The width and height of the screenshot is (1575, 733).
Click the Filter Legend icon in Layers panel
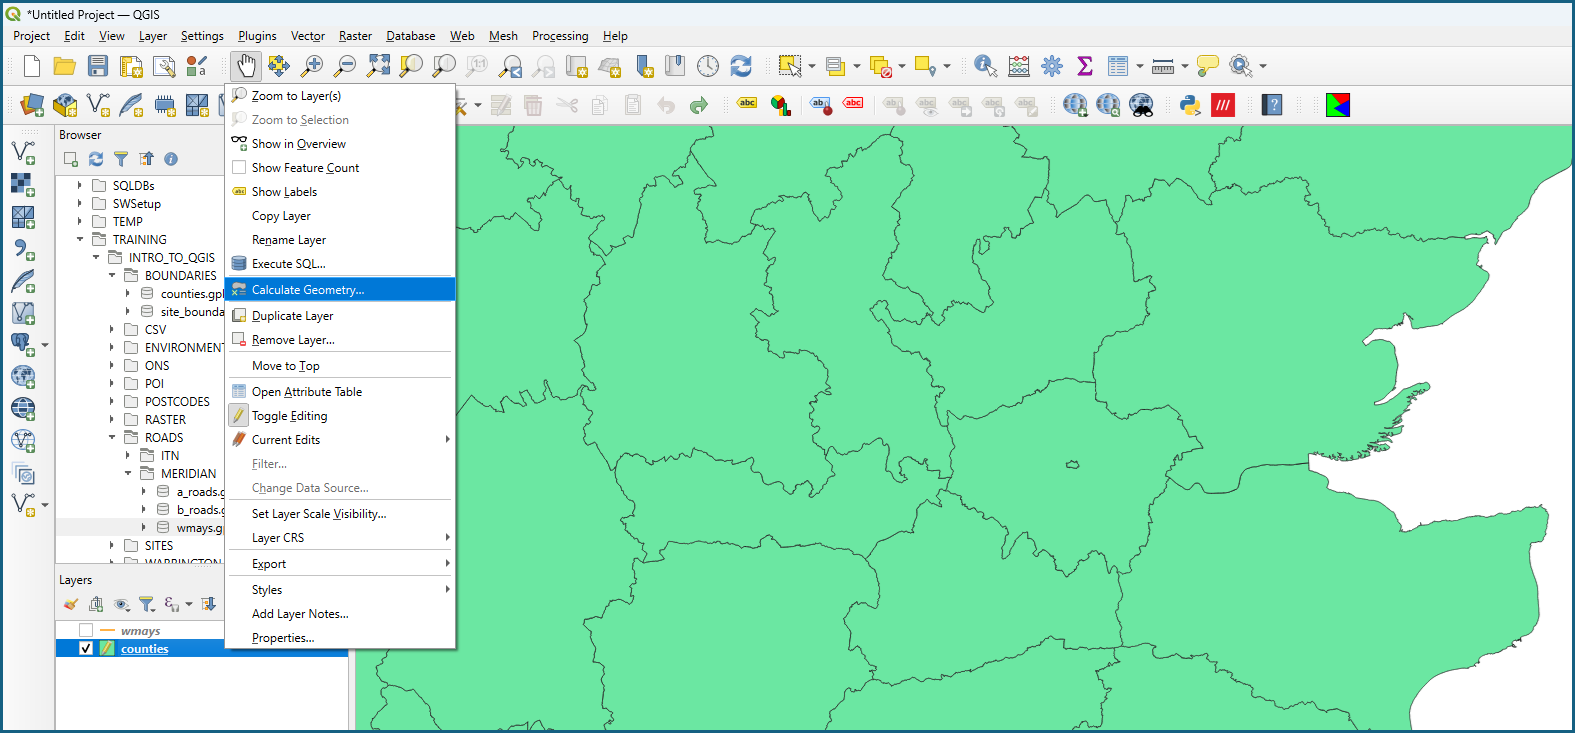point(147,604)
